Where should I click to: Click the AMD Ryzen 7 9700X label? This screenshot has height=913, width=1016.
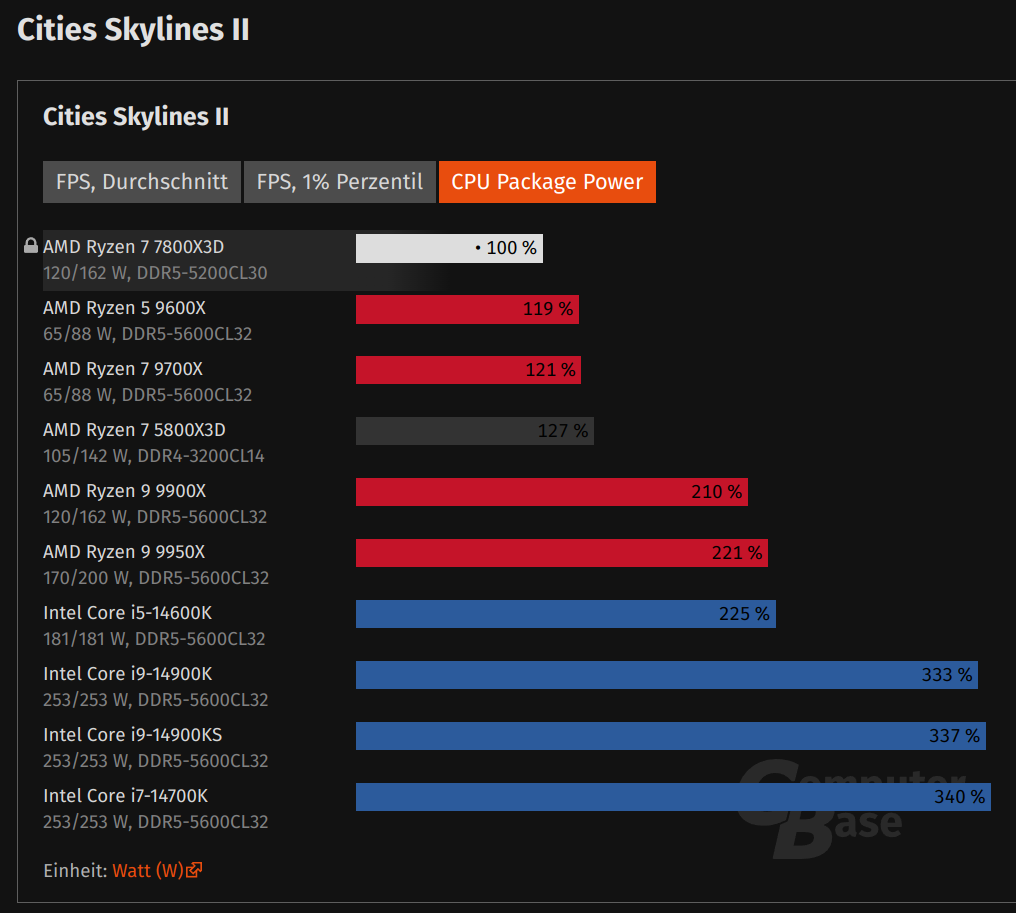point(123,369)
